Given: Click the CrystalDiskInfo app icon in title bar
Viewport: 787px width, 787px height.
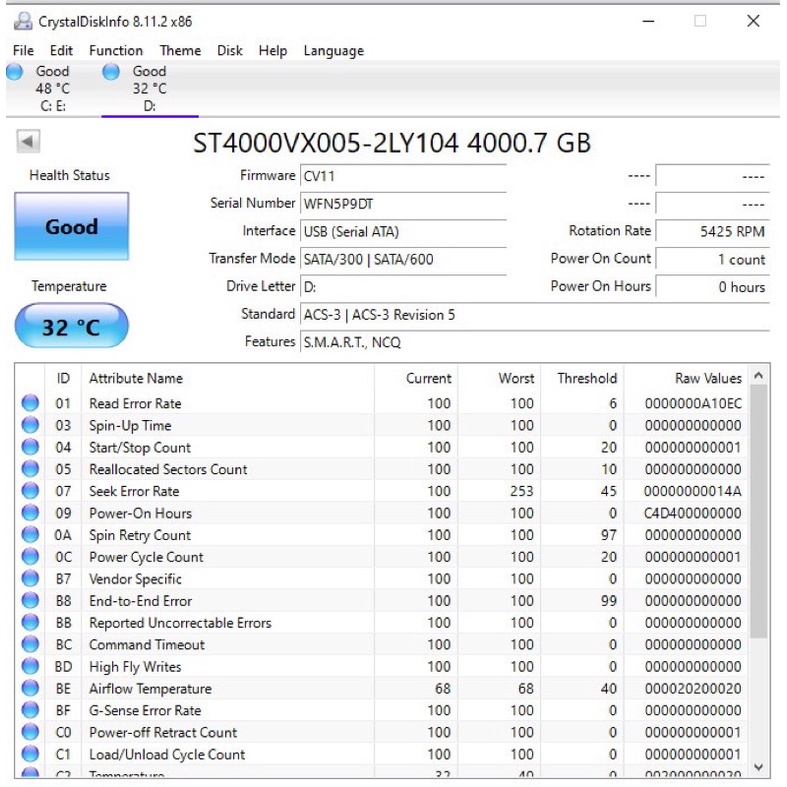Looking at the screenshot, I should tap(23, 21).
